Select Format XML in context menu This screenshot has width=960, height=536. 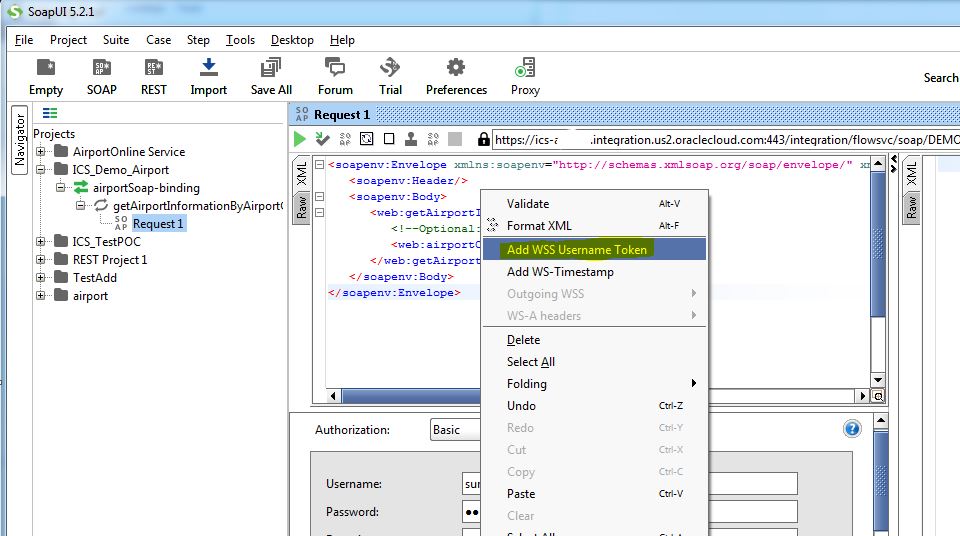(594, 225)
